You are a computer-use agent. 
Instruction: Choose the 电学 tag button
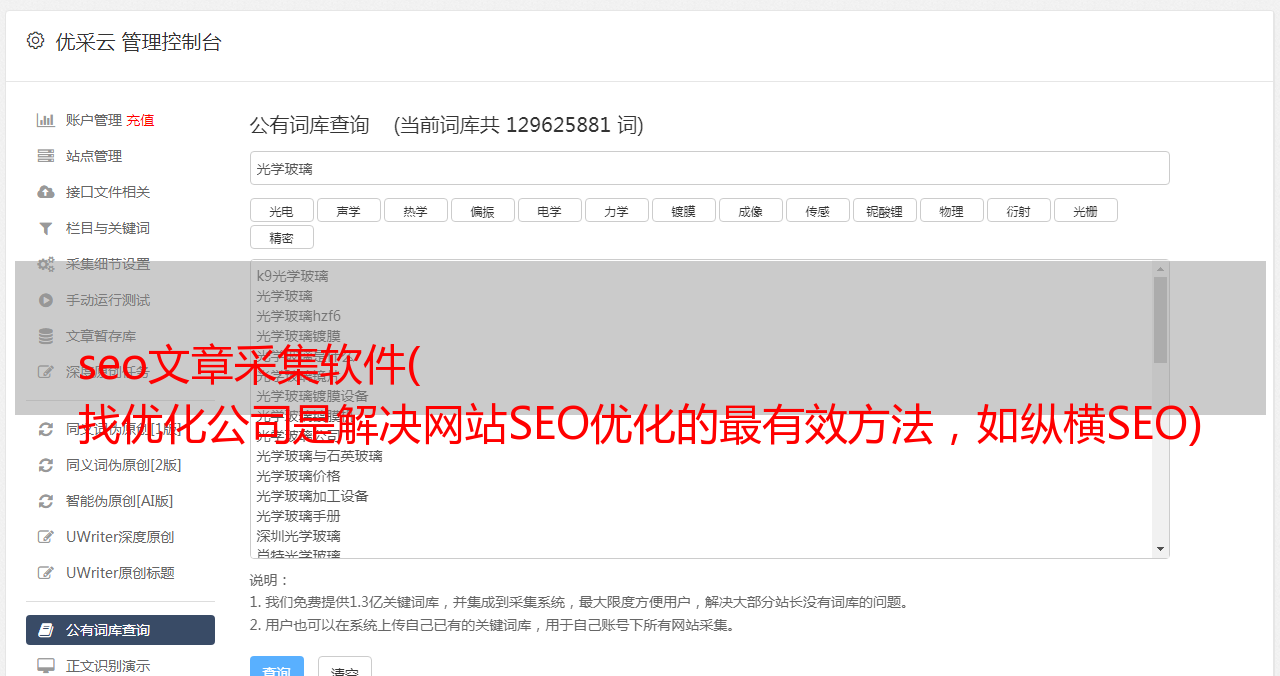549,211
